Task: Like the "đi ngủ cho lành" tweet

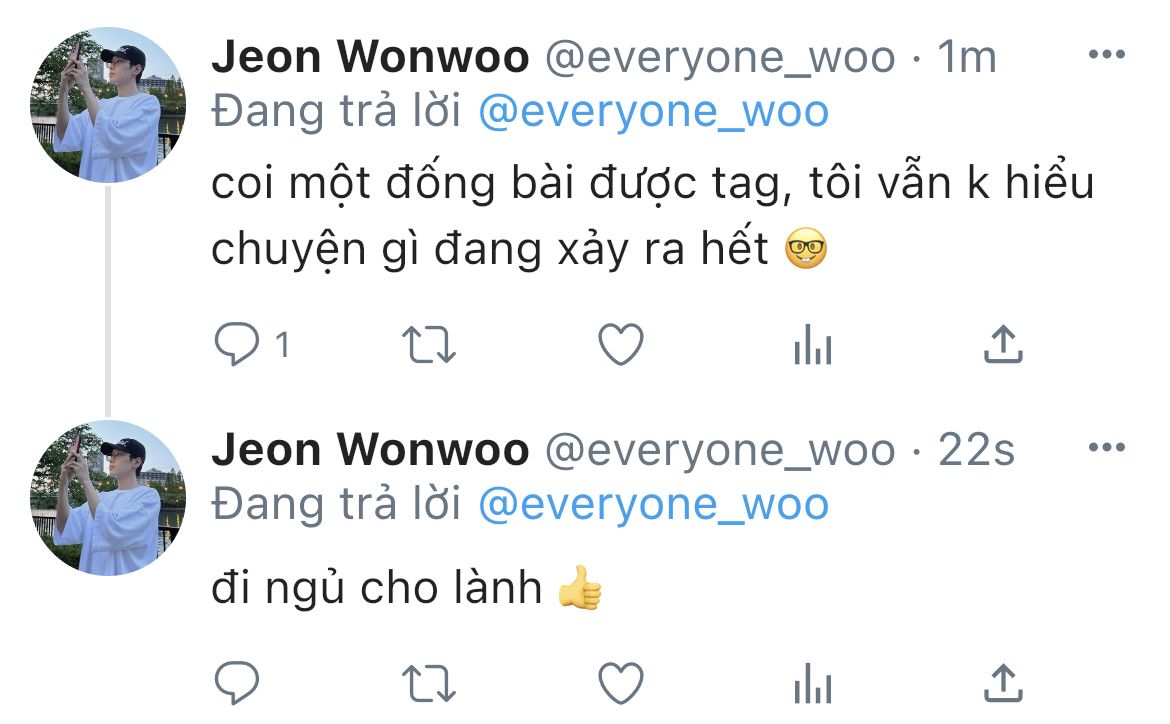Action: (621, 683)
